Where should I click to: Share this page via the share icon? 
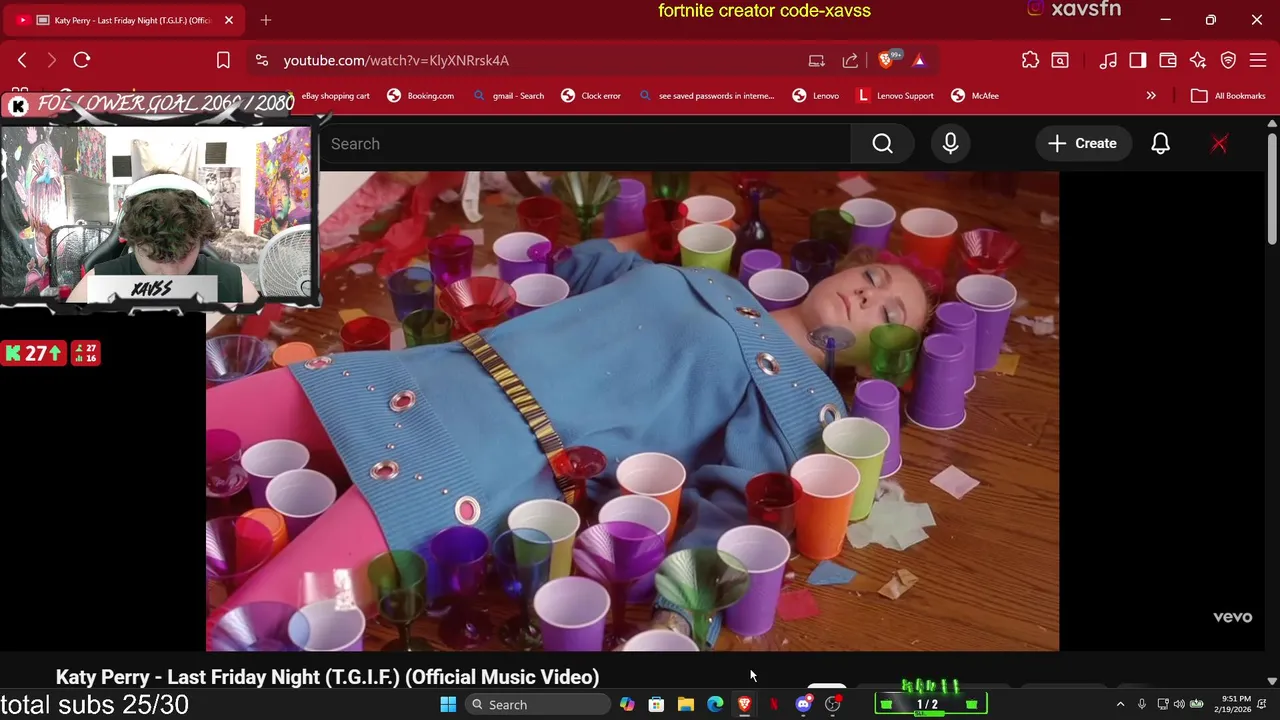click(850, 60)
